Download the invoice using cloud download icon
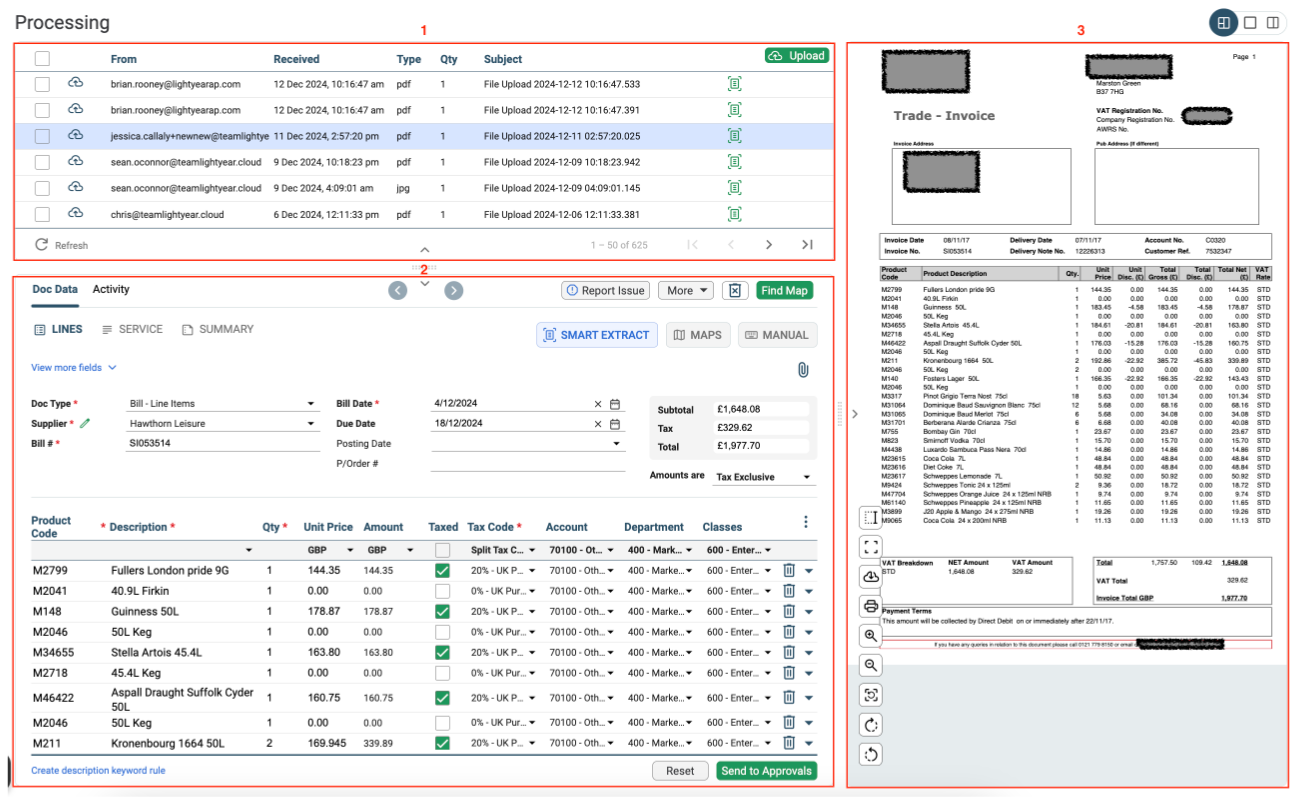The height and width of the screenshot is (804, 1298). pyautogui.click(x=871, y=576)
